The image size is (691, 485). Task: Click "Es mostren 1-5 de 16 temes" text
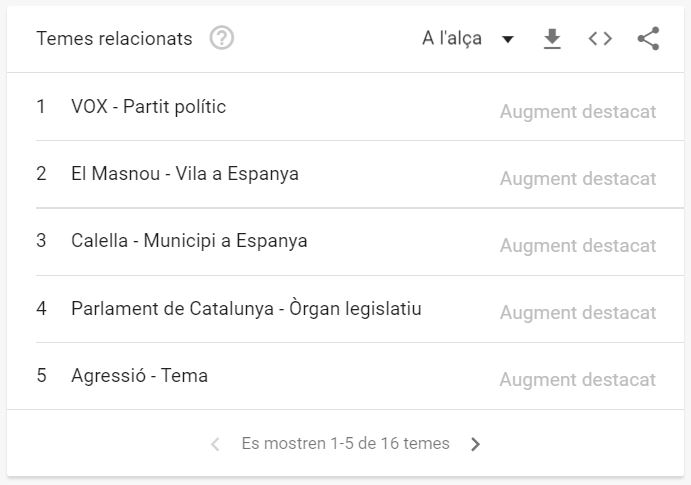[x=345, y=443]
